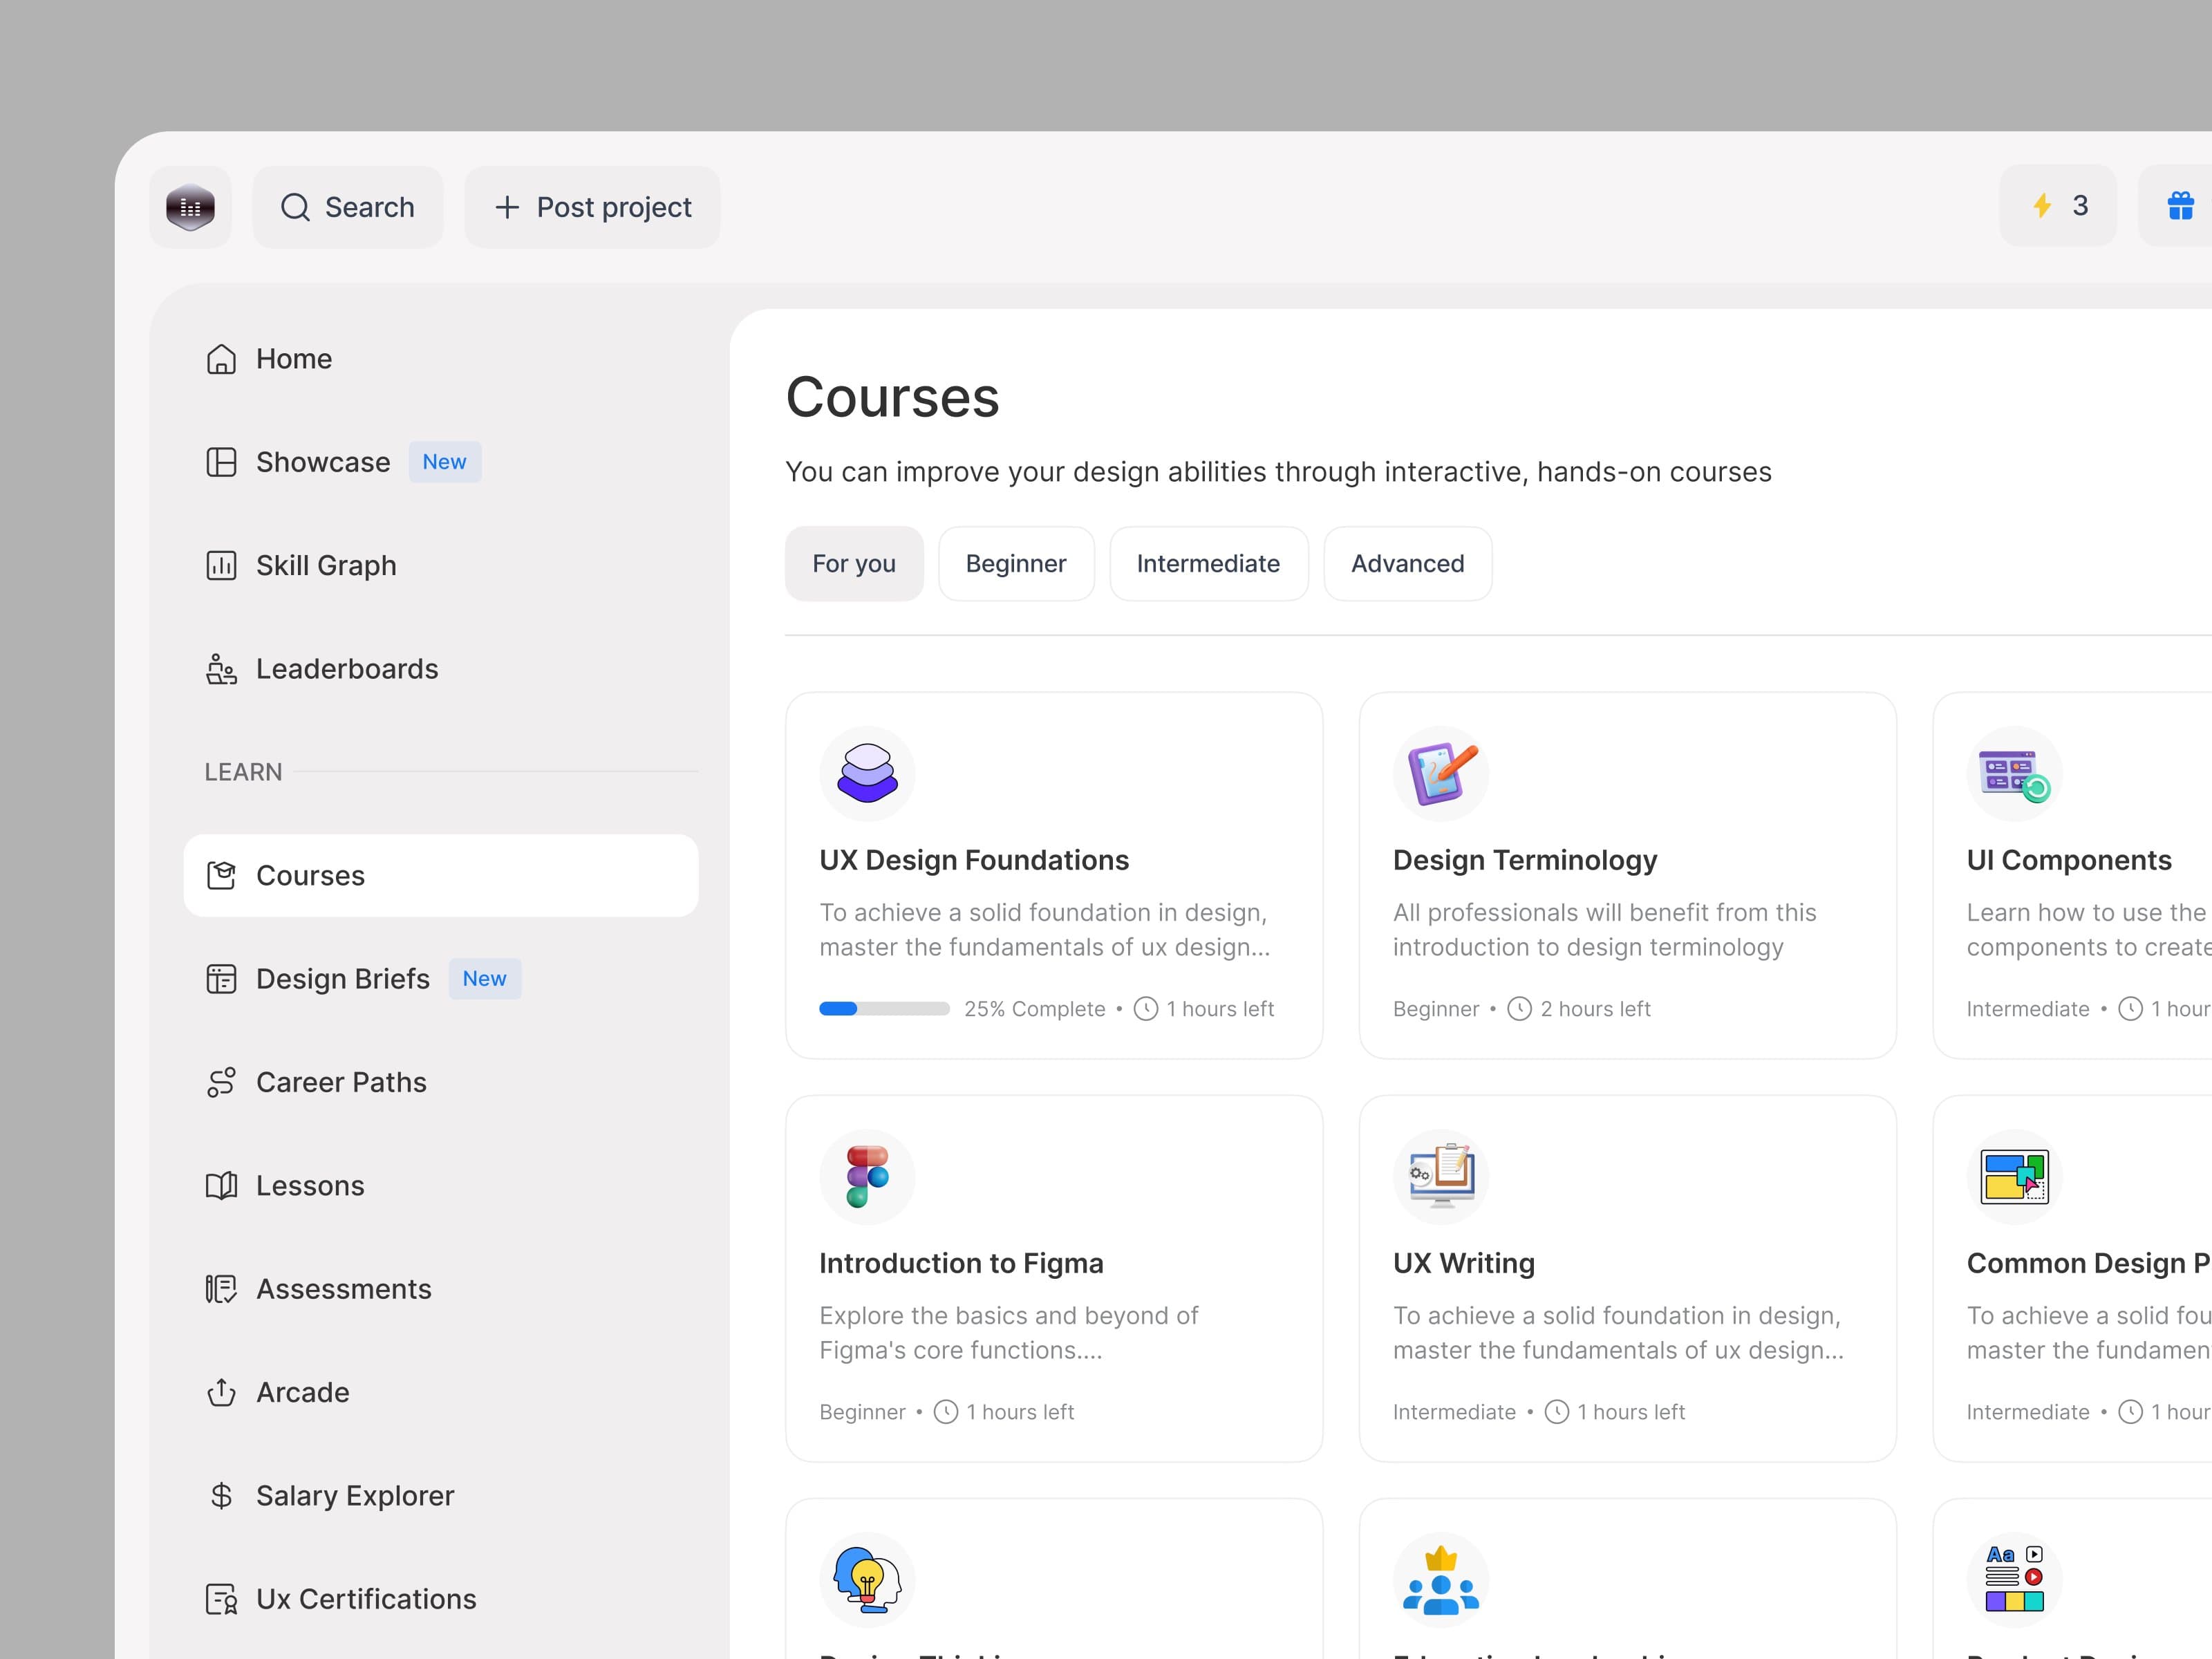Click the Leaderboards podium icon

click(x=221, y=669)
